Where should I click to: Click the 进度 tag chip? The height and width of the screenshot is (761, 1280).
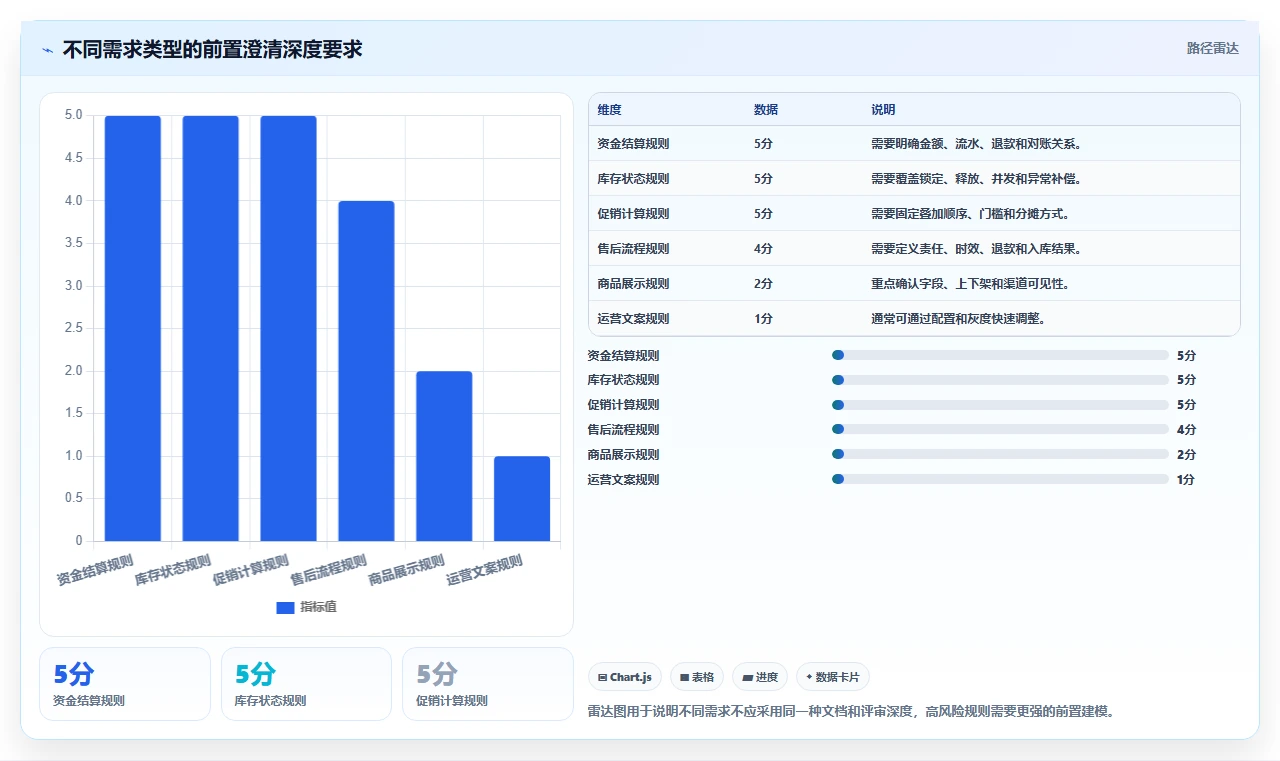pyautogui.click(x=760, y=677)
